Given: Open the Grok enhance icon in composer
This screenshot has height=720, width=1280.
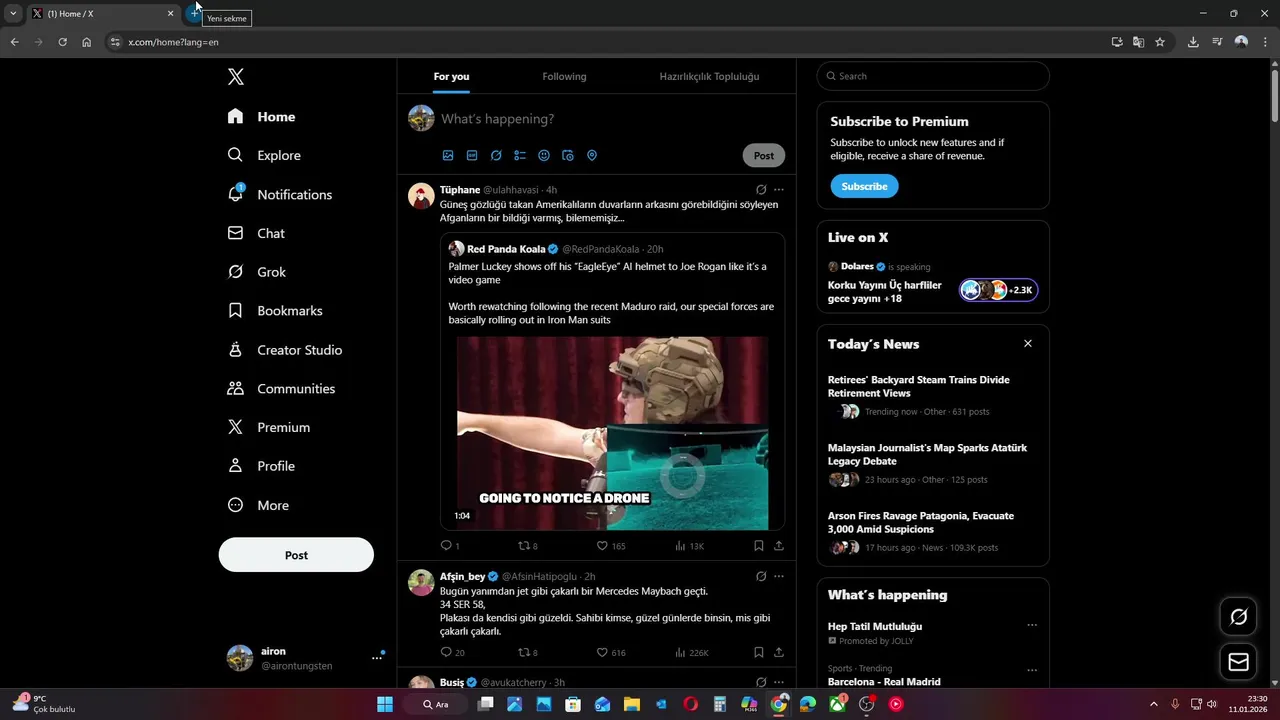Looking at the screenshot, I should coord(496,156).
